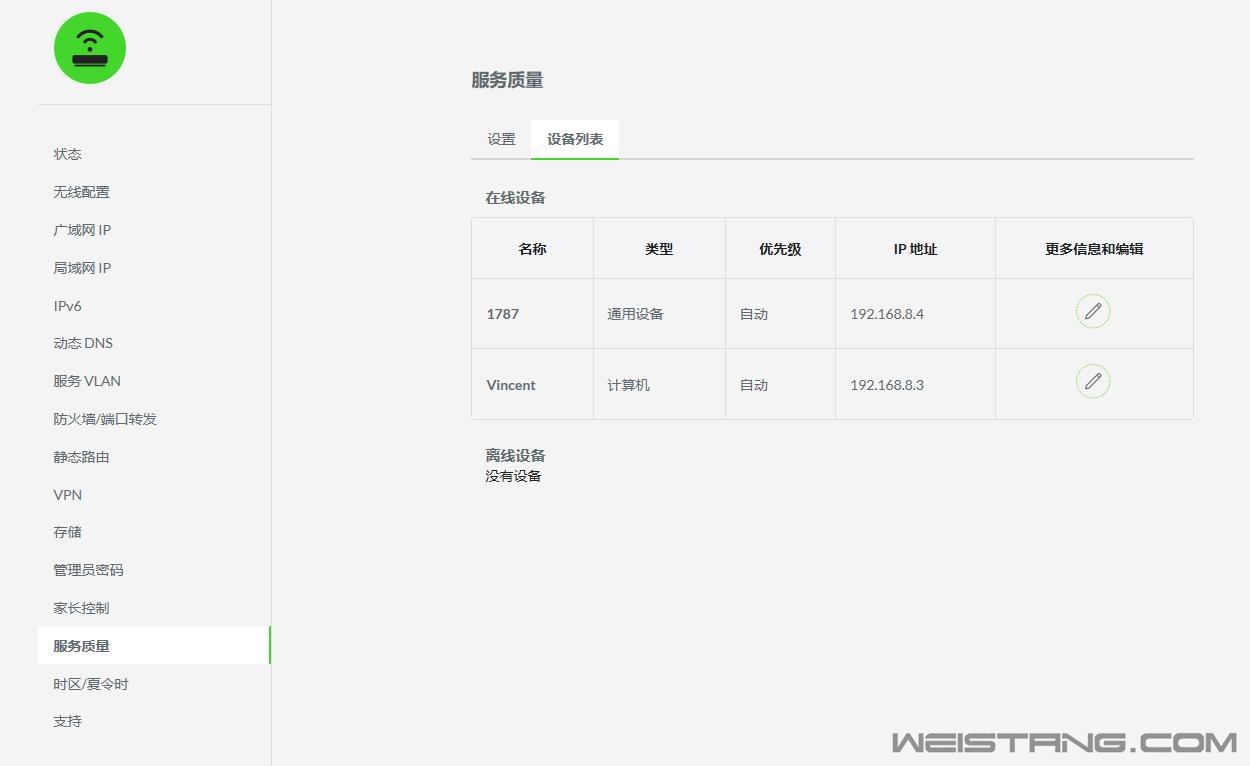Select the 设备列表 tab

[x=575, y=140]
